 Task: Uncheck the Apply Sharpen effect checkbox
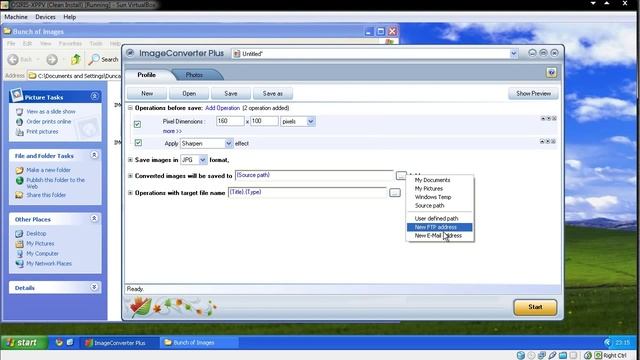click(x=138, y=142)
